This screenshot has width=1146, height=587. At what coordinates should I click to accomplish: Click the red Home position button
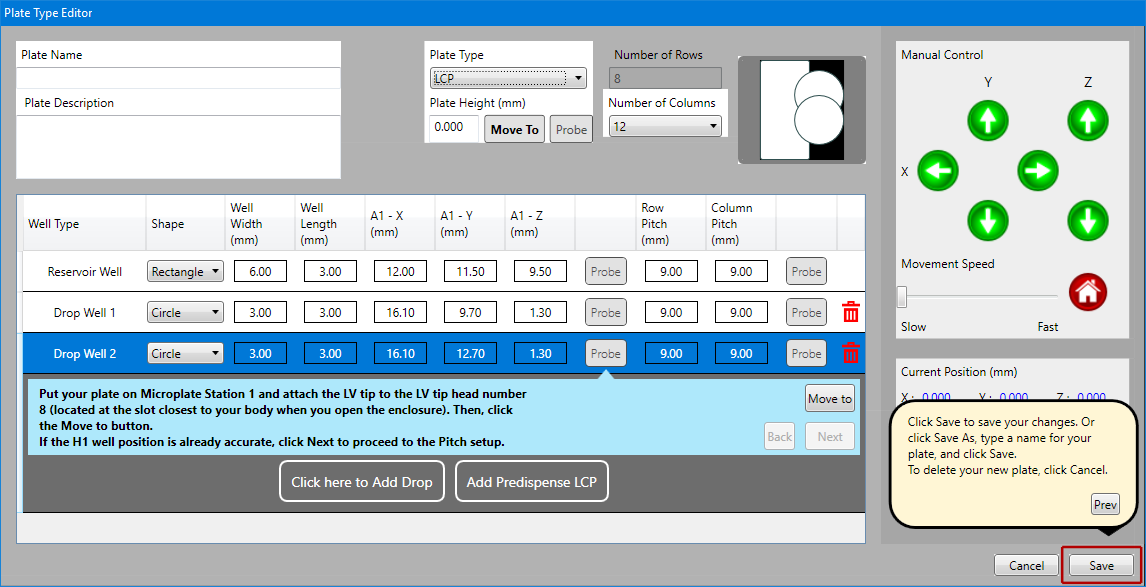1088,292
